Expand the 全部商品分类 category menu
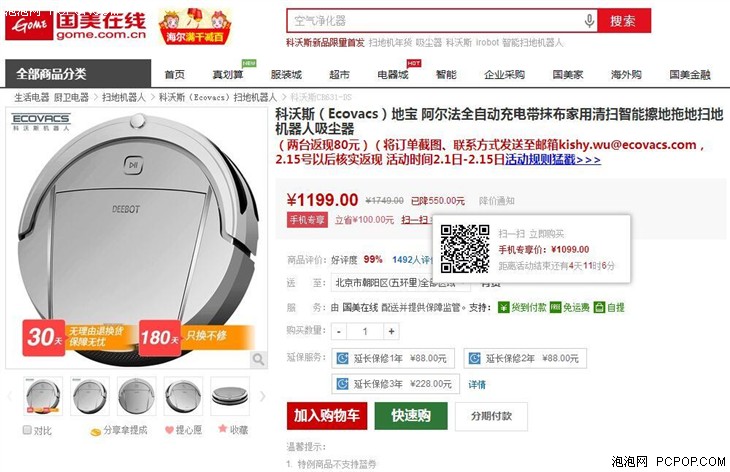This screenshot has height=472, width=730. tap(78, 74)
